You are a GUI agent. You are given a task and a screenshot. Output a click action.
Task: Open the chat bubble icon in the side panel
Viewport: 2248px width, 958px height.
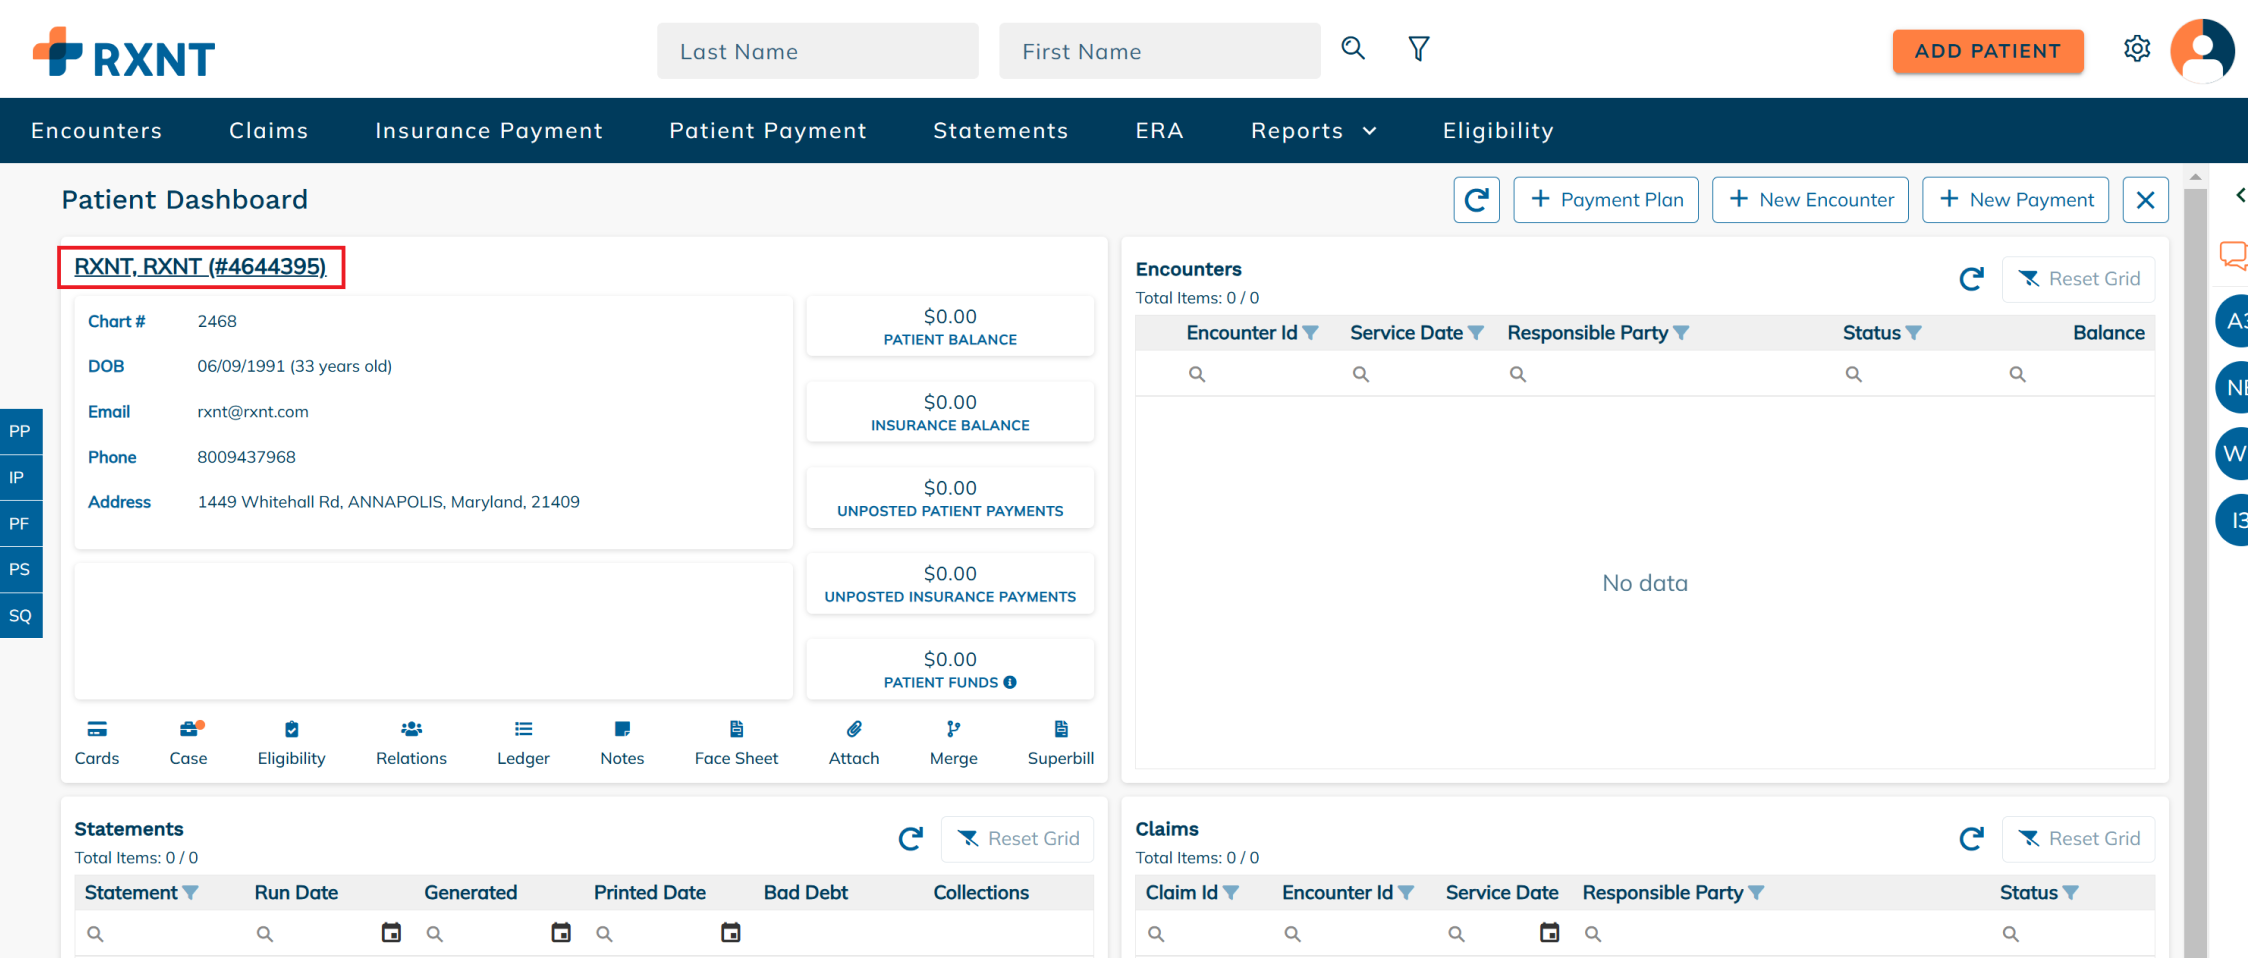click(2234, 255)
